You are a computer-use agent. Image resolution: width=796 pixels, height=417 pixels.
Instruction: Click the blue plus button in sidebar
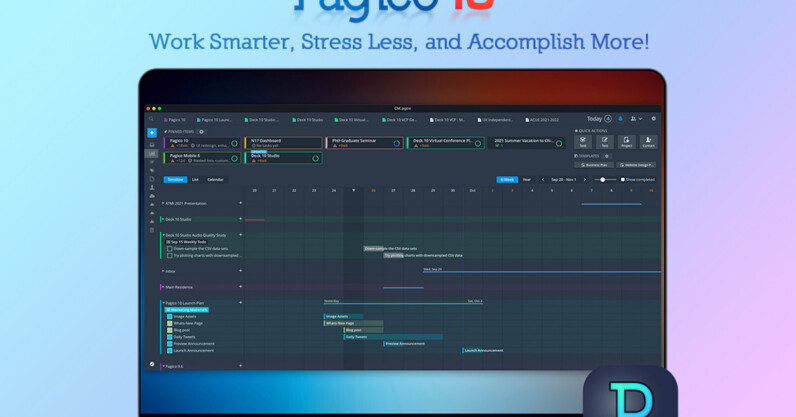pyautogui.click(x=152, y=132)
